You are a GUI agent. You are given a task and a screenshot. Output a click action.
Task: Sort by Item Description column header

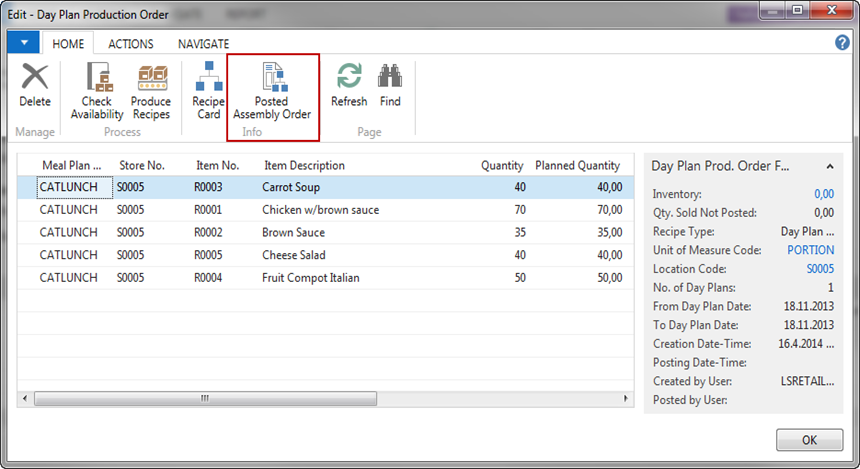point(304,165)
